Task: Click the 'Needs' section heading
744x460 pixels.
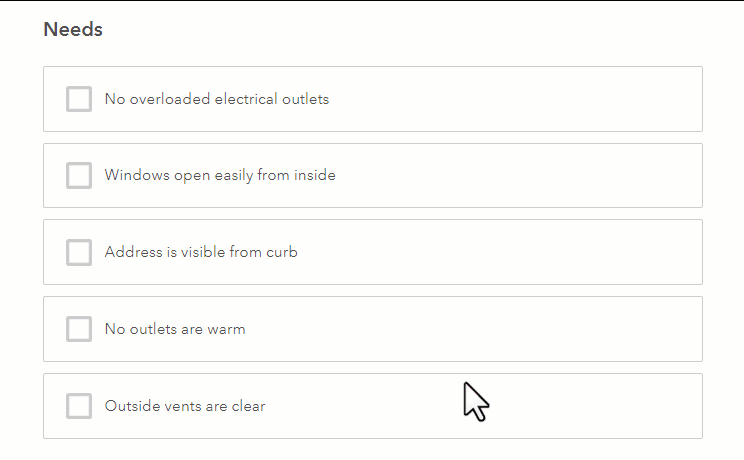Action: [x=73, y=30]
